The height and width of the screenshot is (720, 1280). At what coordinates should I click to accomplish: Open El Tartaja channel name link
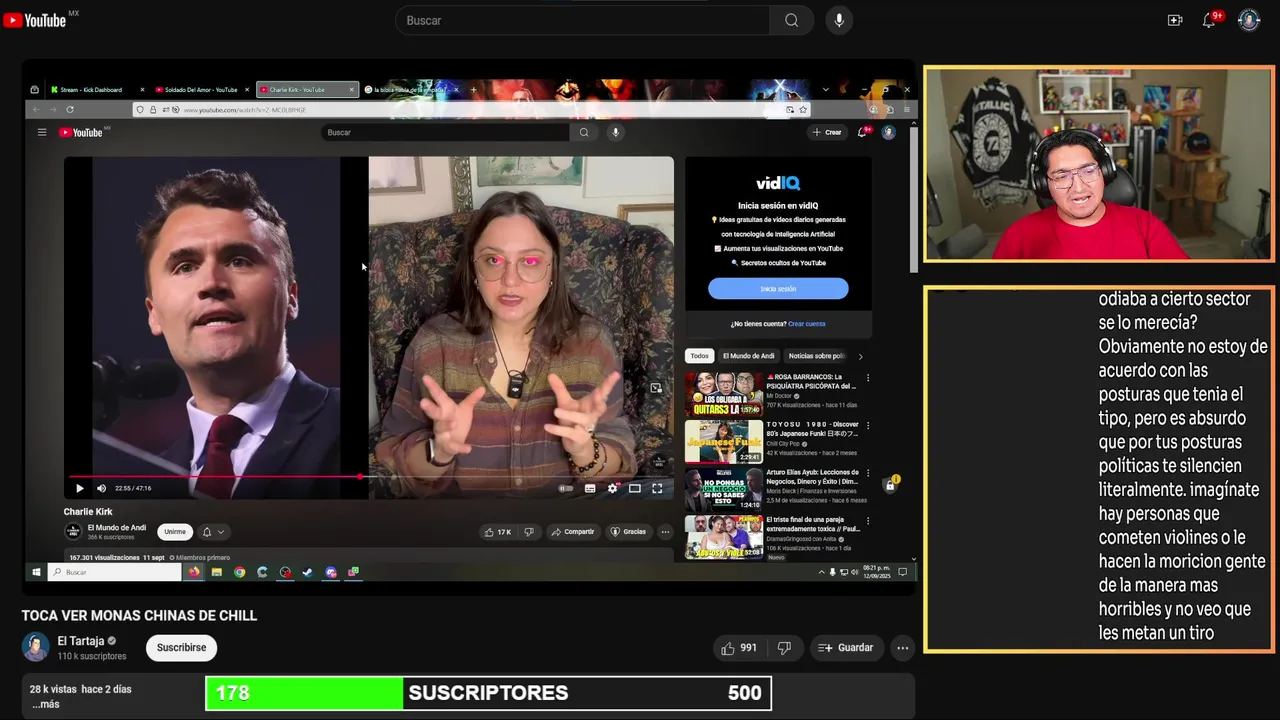click(81, 641)
